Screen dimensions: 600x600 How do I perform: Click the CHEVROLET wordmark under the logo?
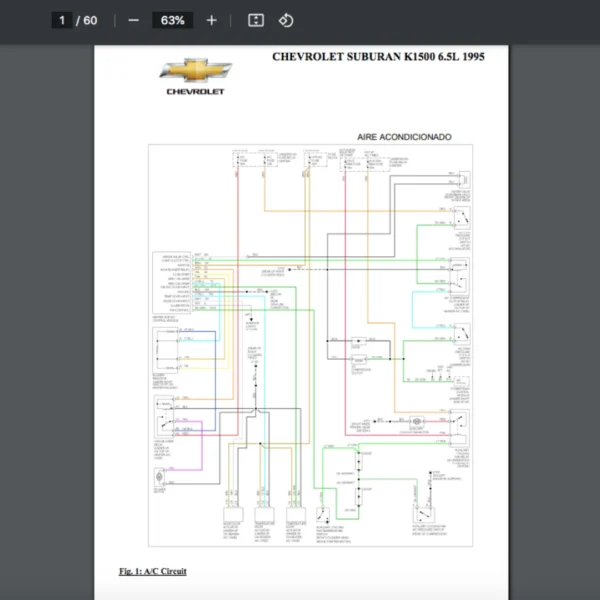(195, 92)
